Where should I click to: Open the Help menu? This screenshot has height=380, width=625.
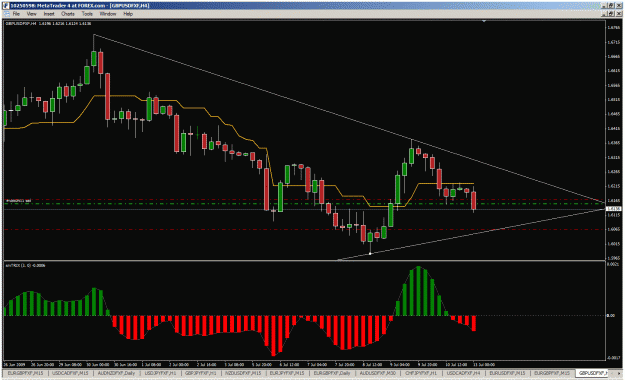(128, 14)
